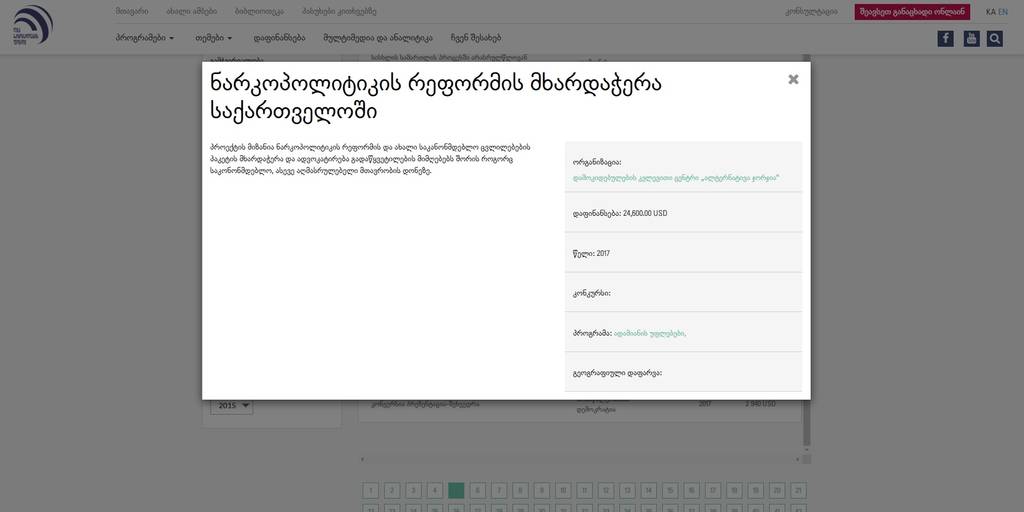
Task: Open the ჩვენ შესახებ menu item
Action: tap(476, 38)
